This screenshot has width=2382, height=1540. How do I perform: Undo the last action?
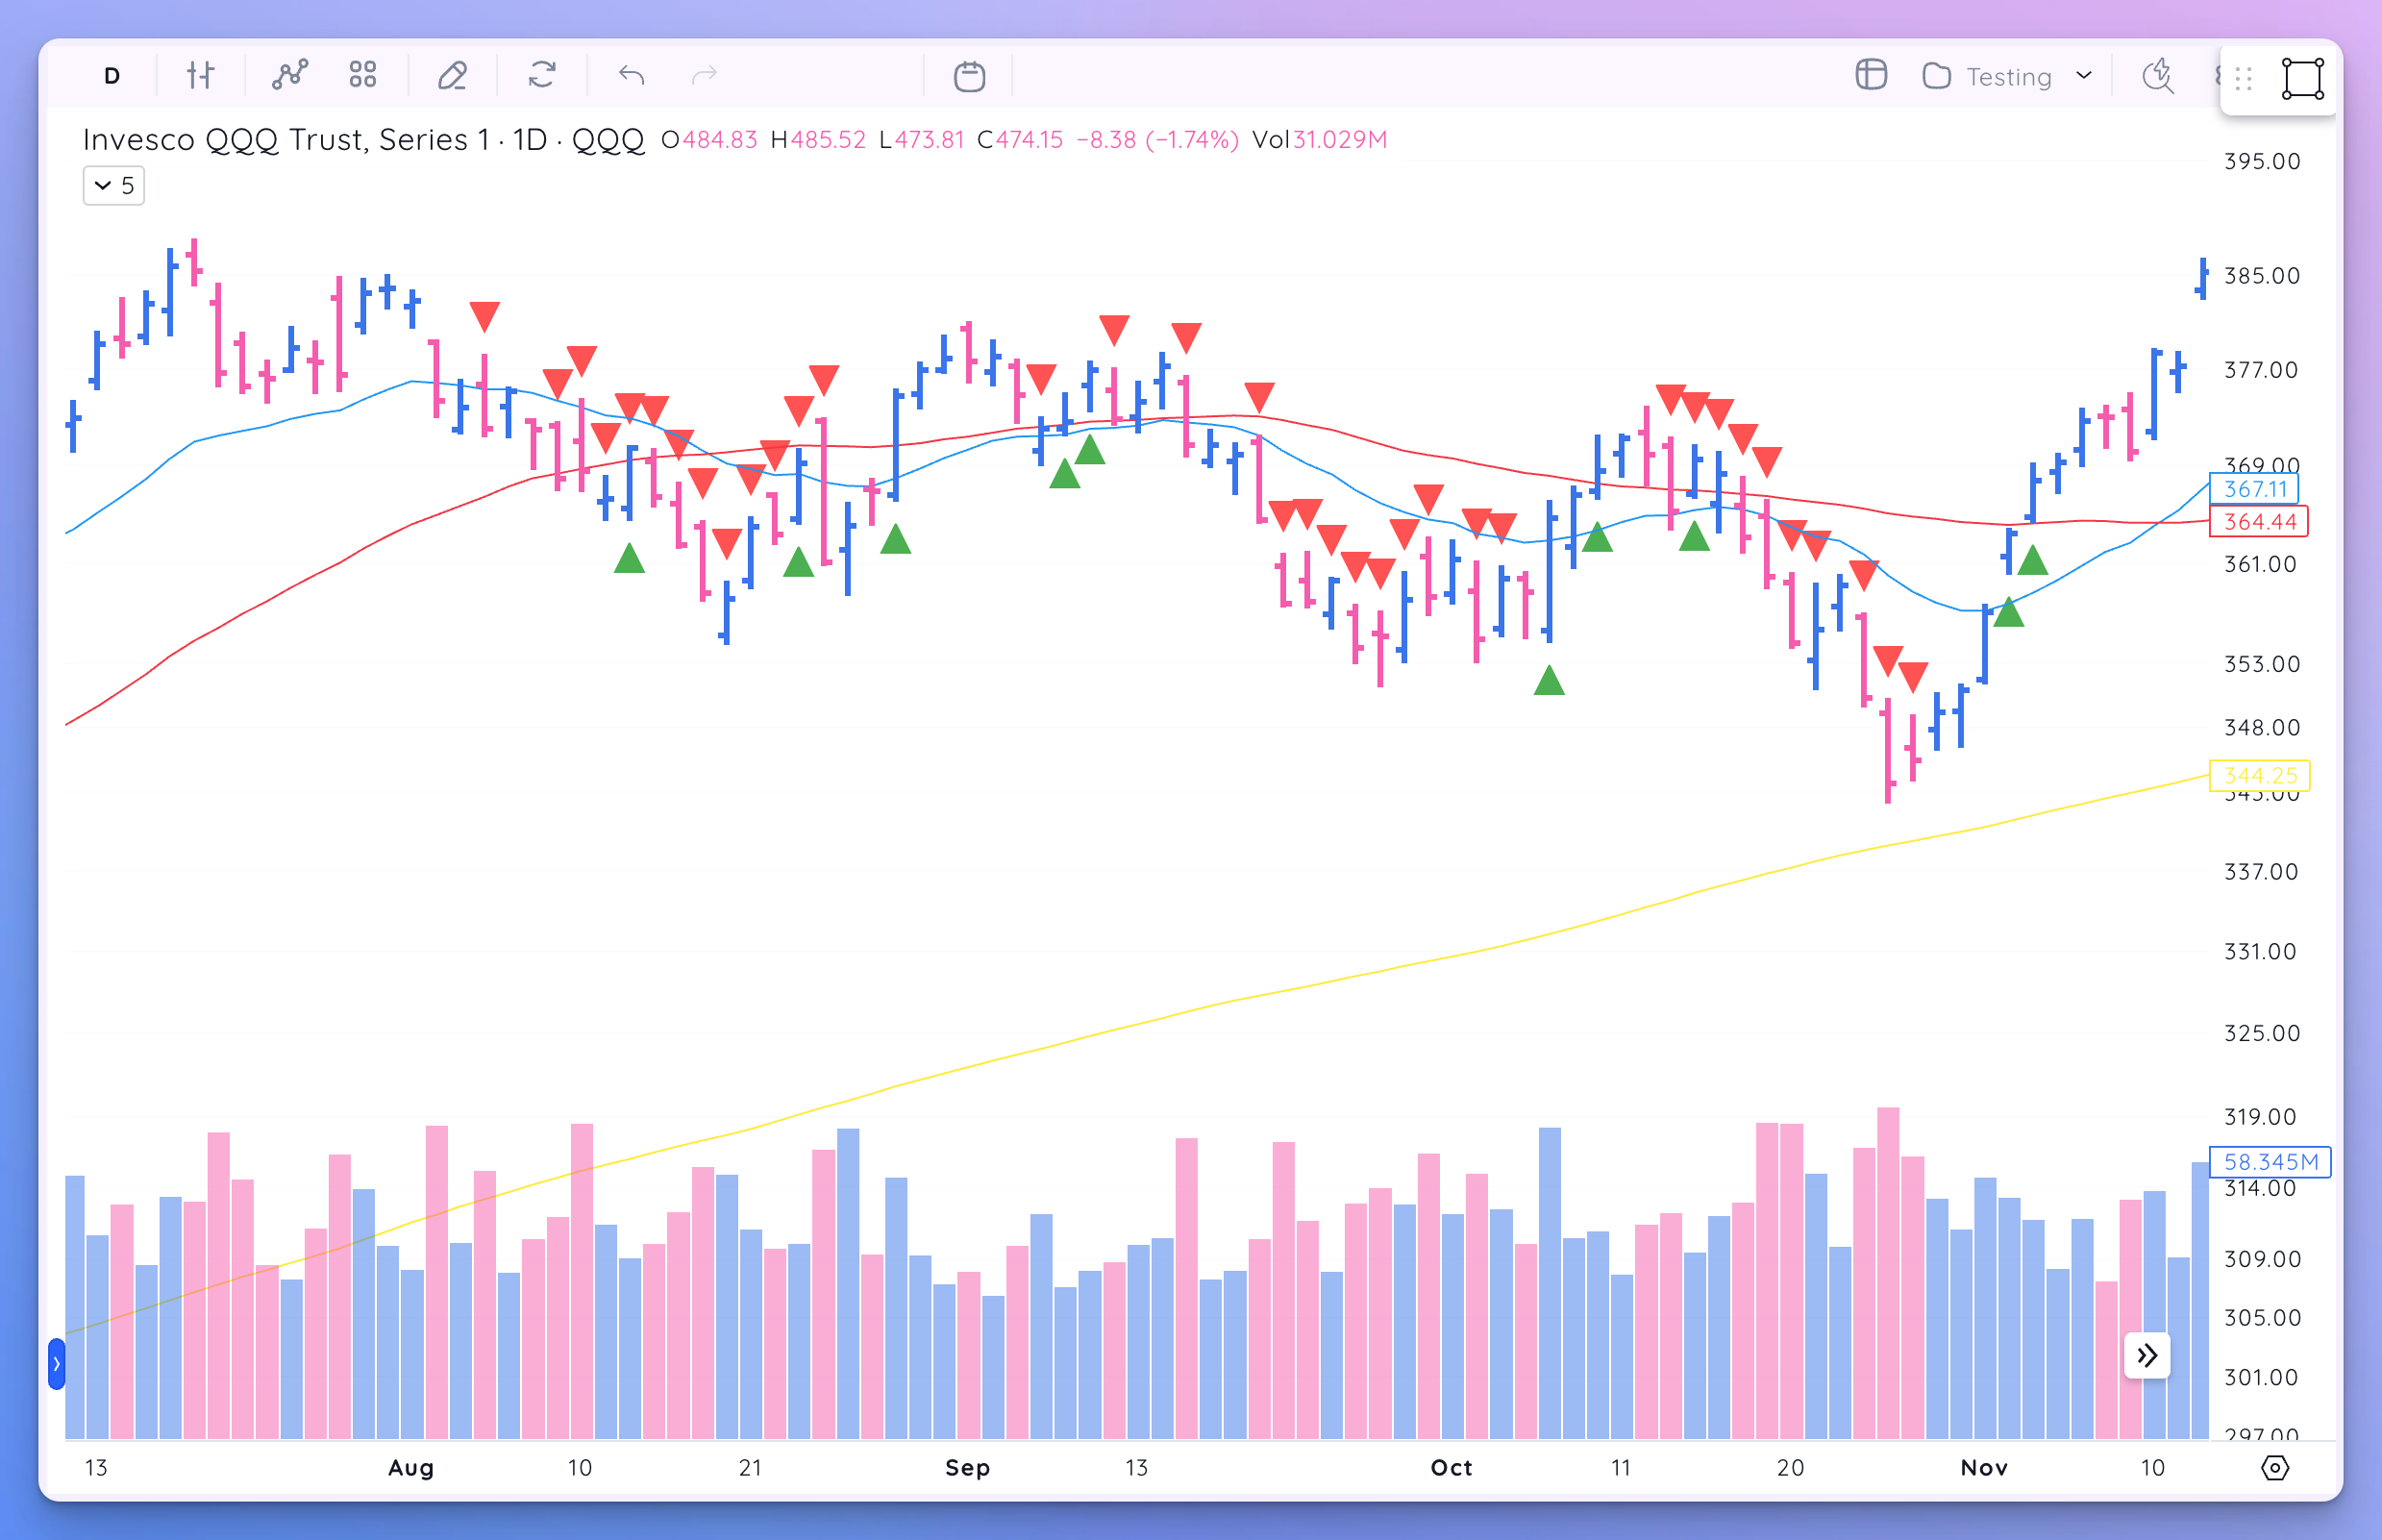point(631,76)
